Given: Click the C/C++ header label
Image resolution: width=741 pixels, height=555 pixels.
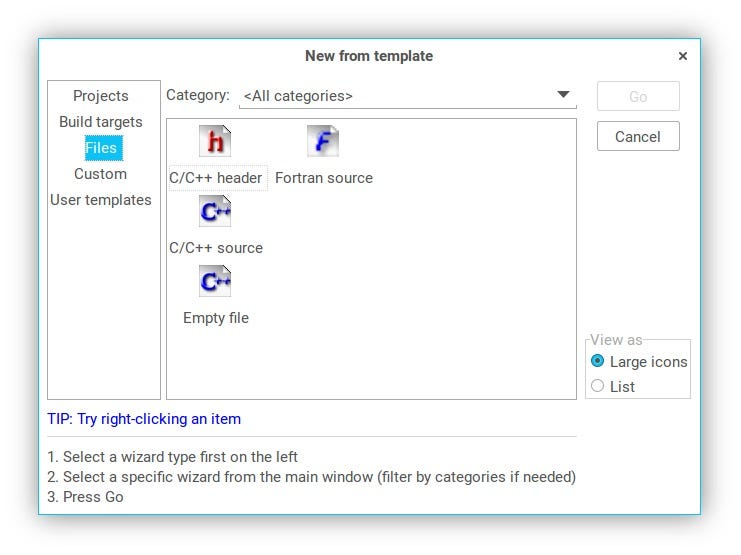Looking at the screenshot, I should tap(215, 178).
